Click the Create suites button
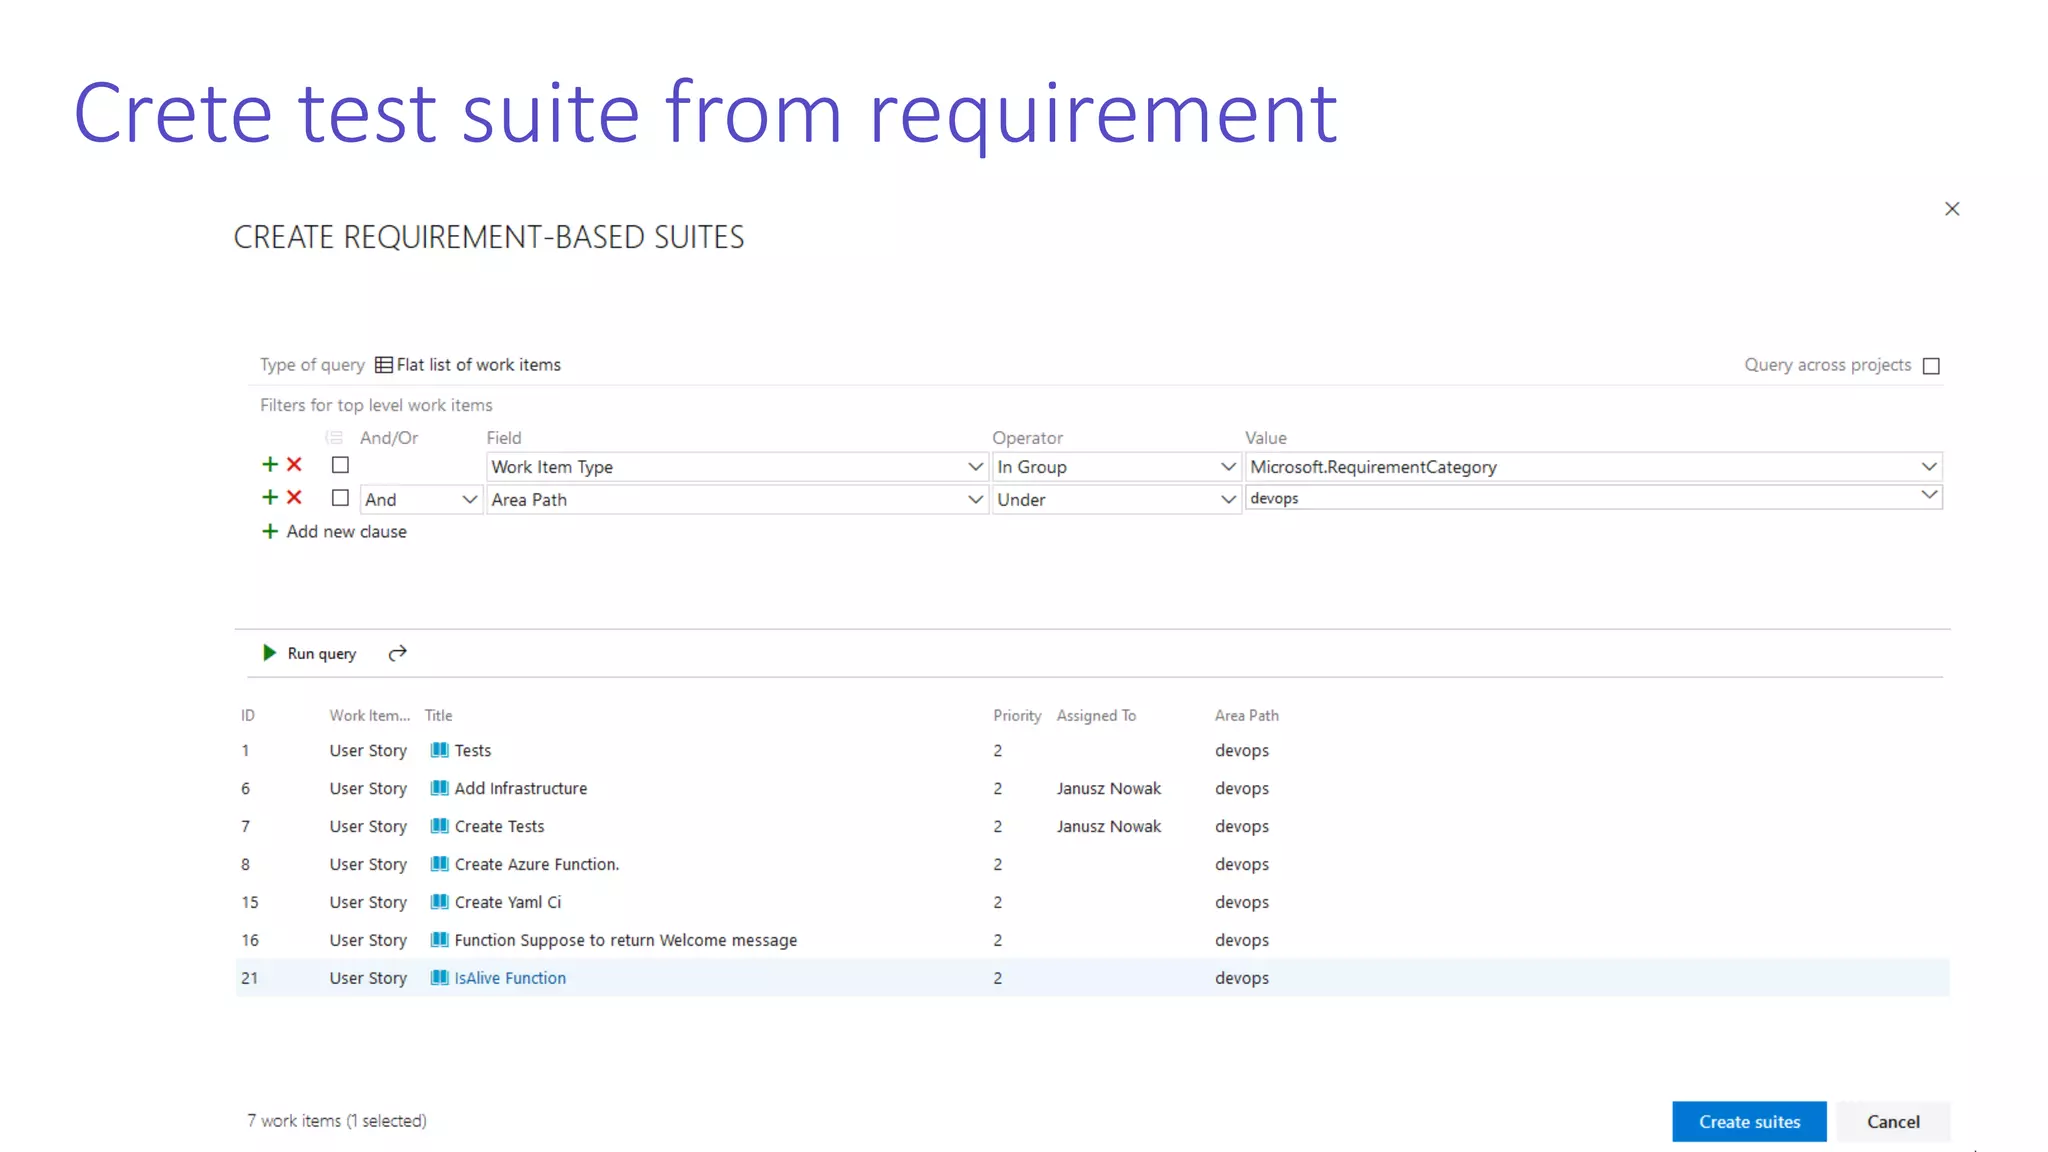The height and width of the screenshot is (1152, 2048). [1748, 1122]
